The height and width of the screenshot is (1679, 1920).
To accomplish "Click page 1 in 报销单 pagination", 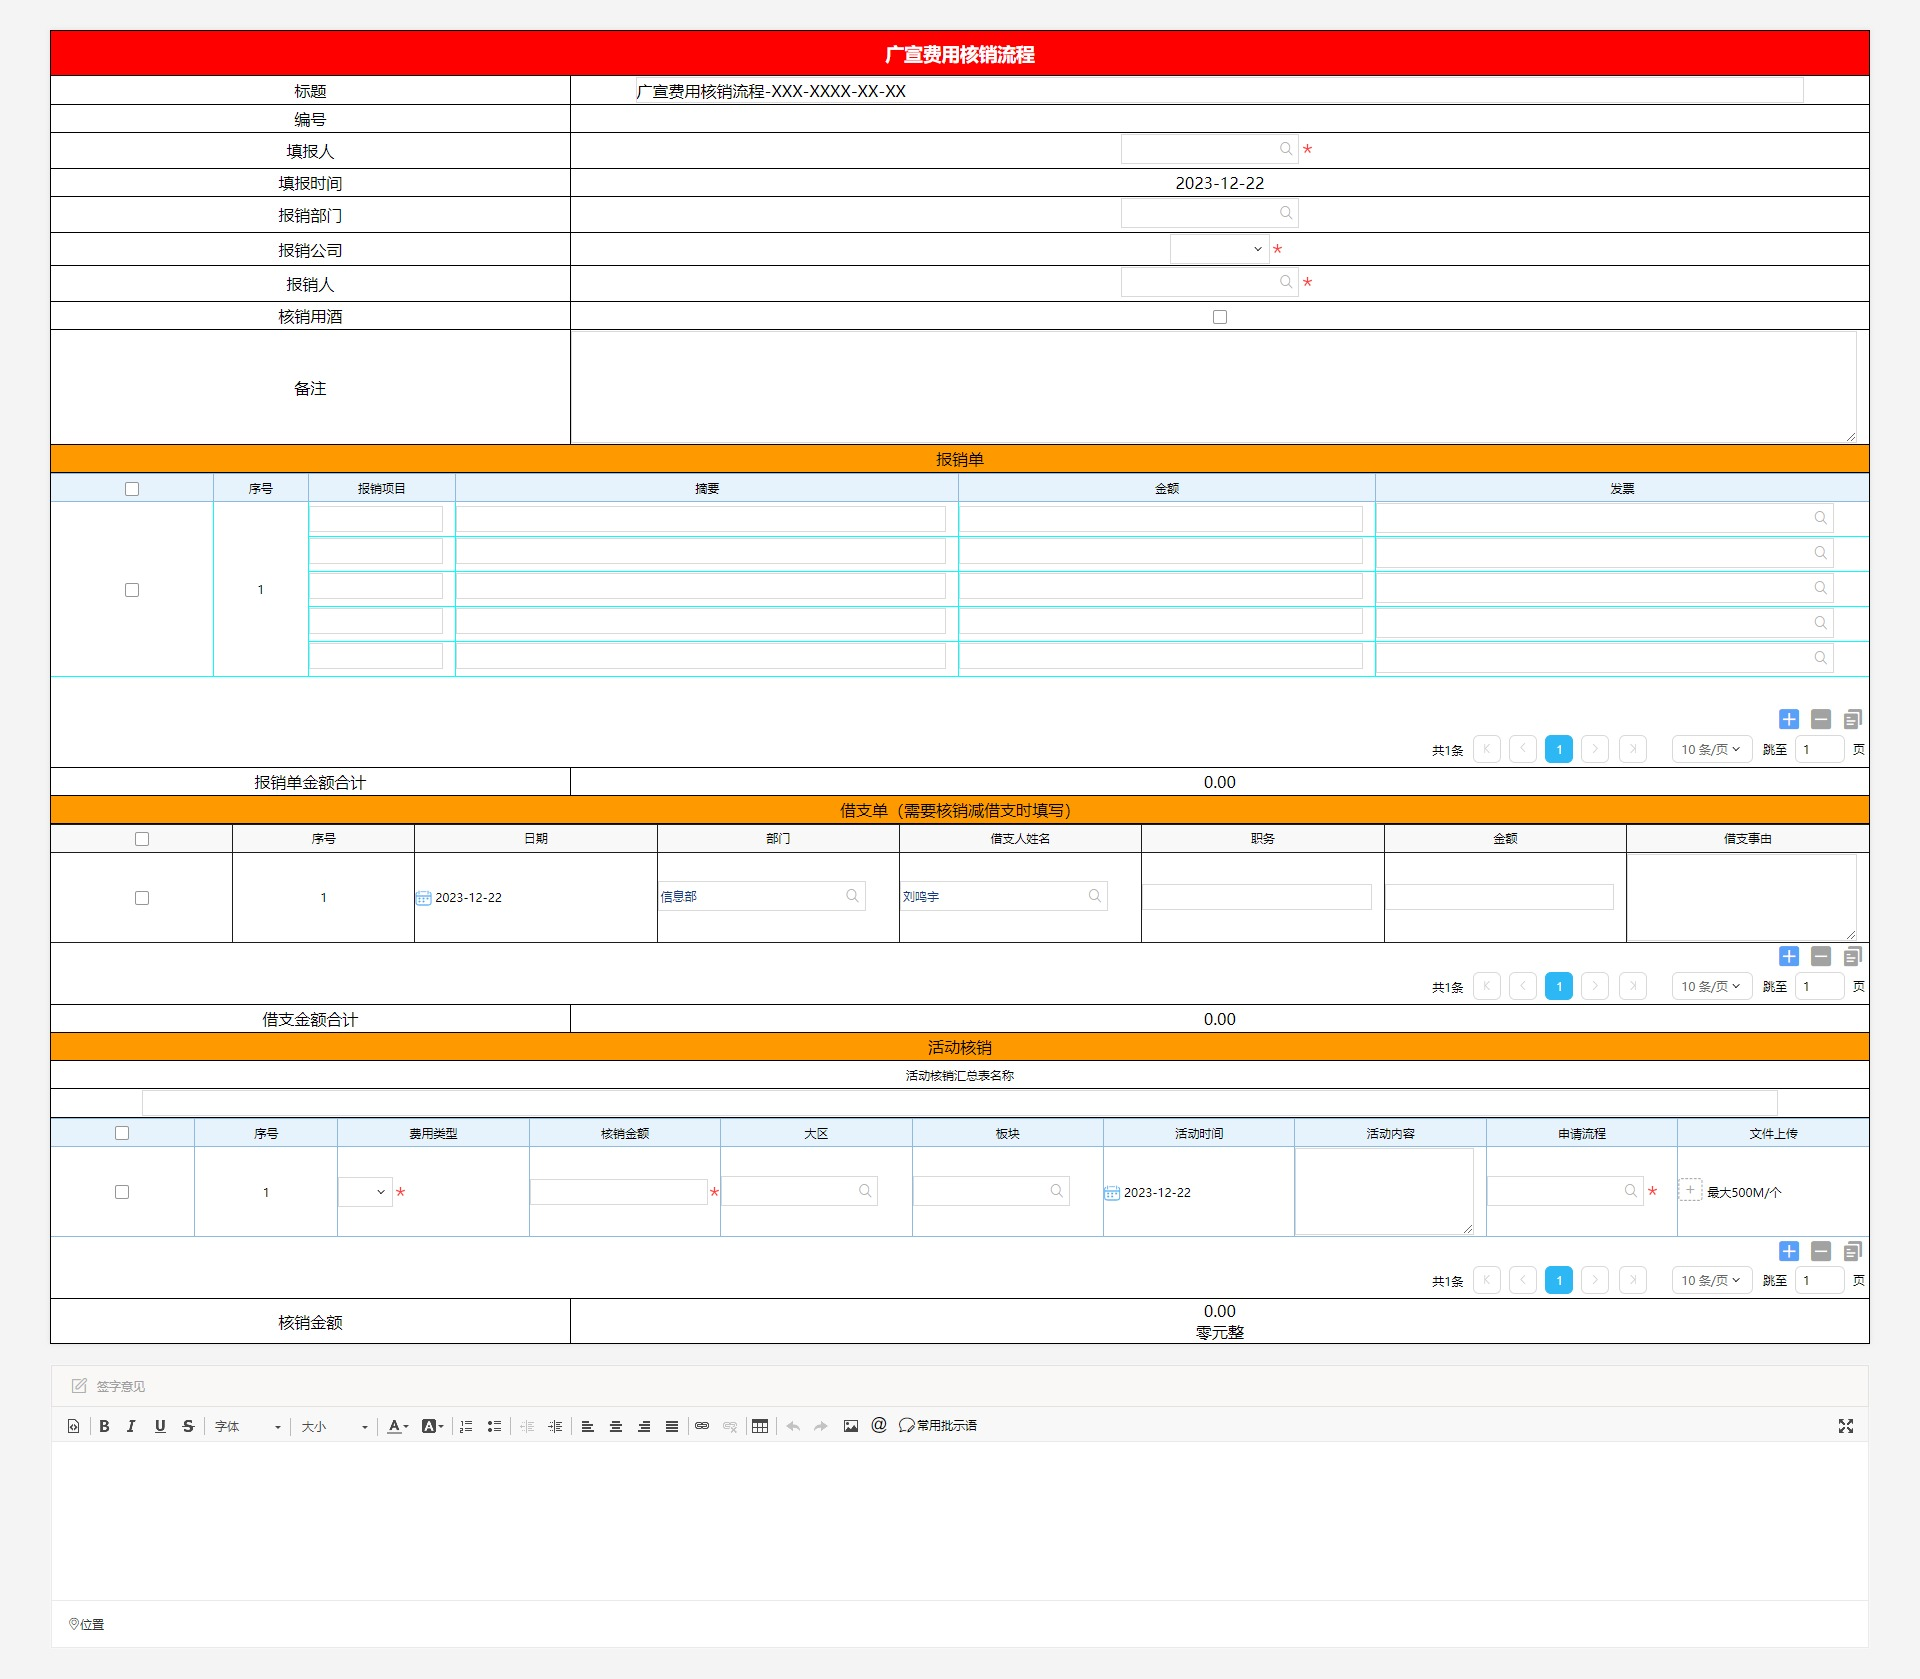I will [x=1559, y=749].
